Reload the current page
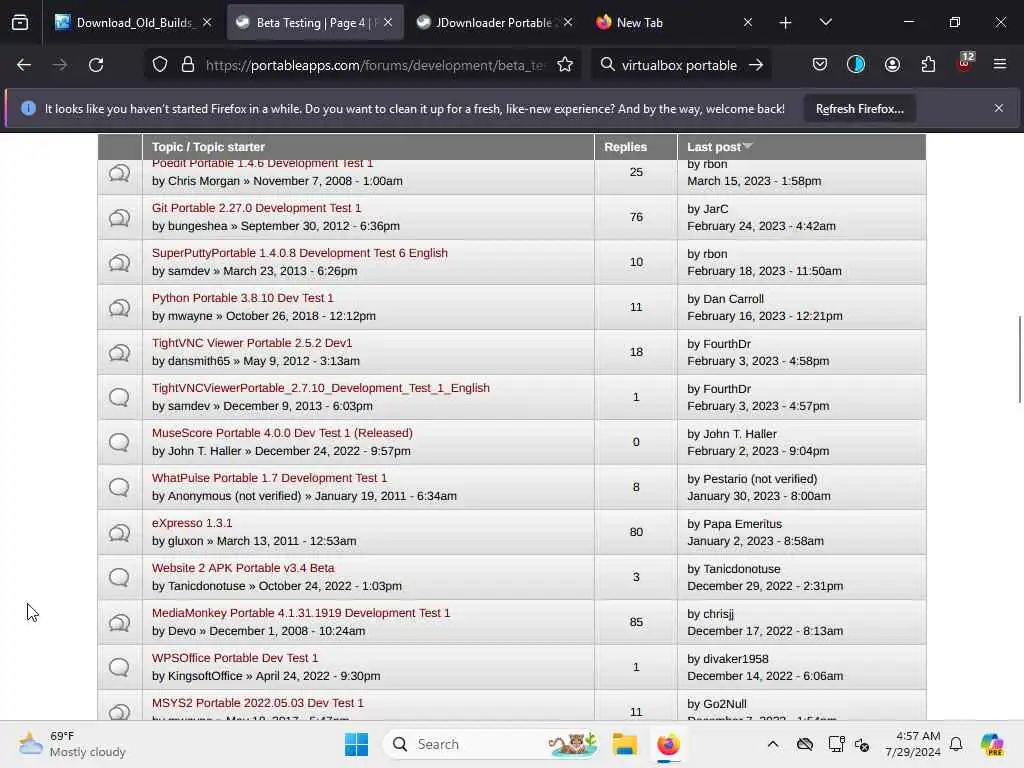 [x=96, y=65]
